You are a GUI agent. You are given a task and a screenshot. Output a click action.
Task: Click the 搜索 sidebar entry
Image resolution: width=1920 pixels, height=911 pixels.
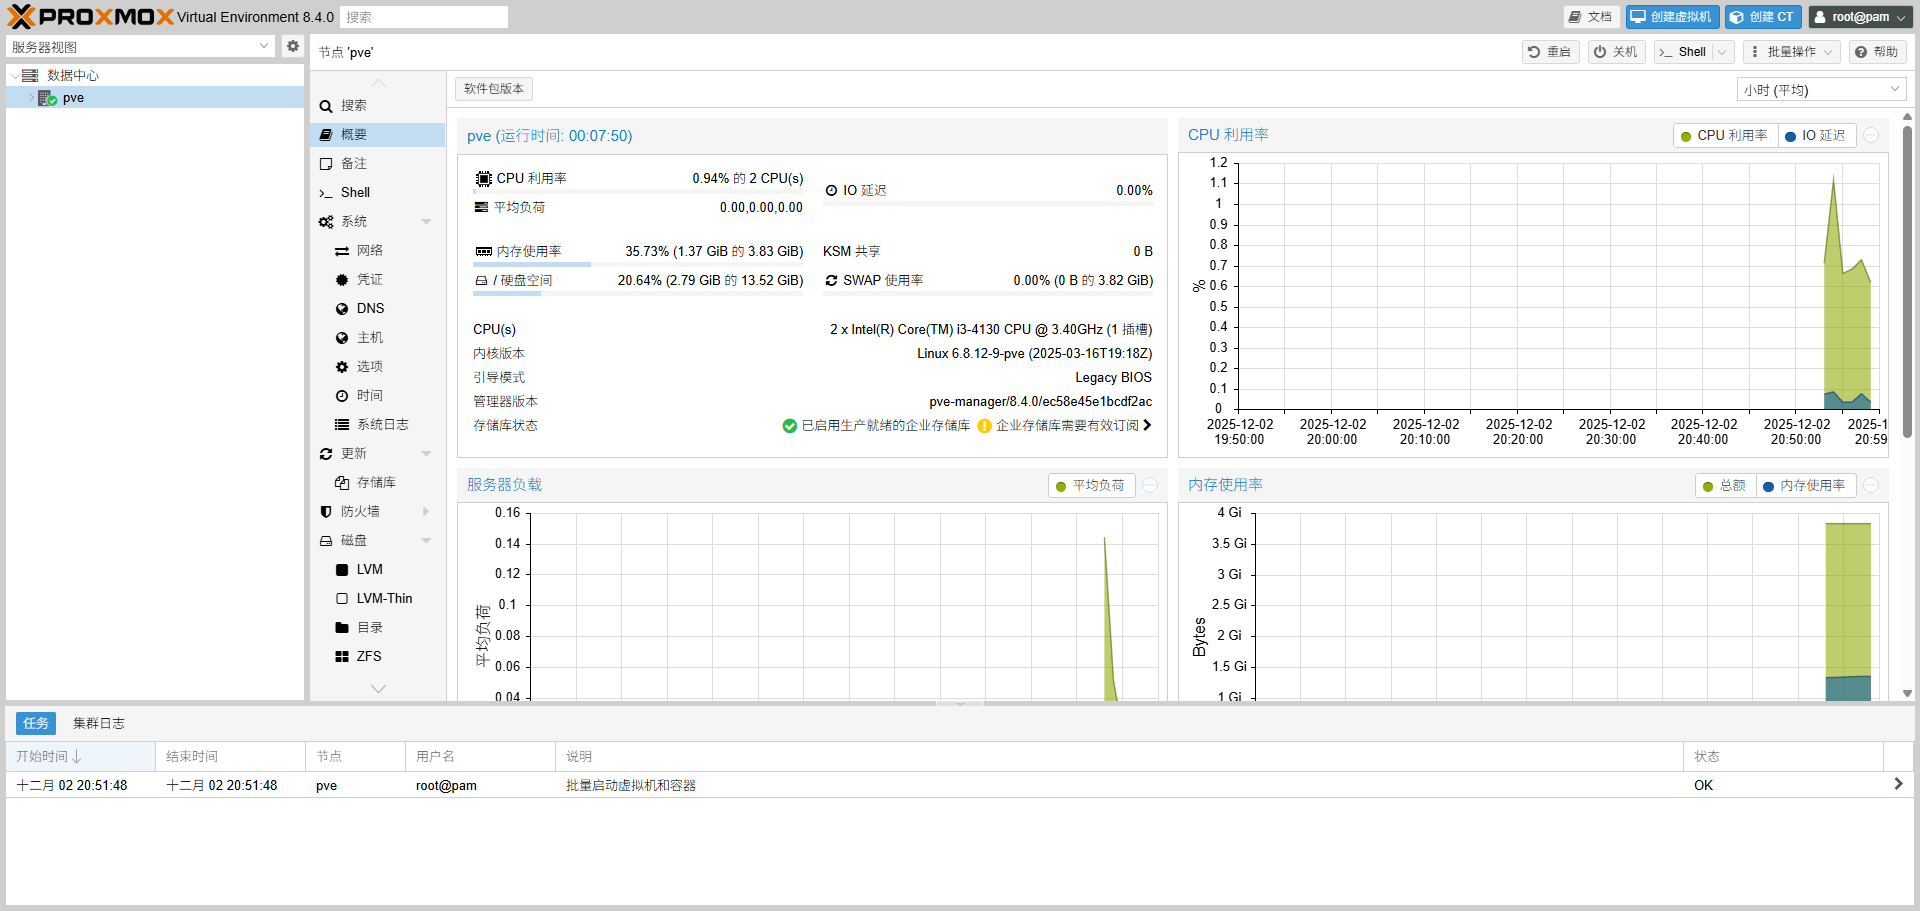pyautogui.click(x=352, y=105)
